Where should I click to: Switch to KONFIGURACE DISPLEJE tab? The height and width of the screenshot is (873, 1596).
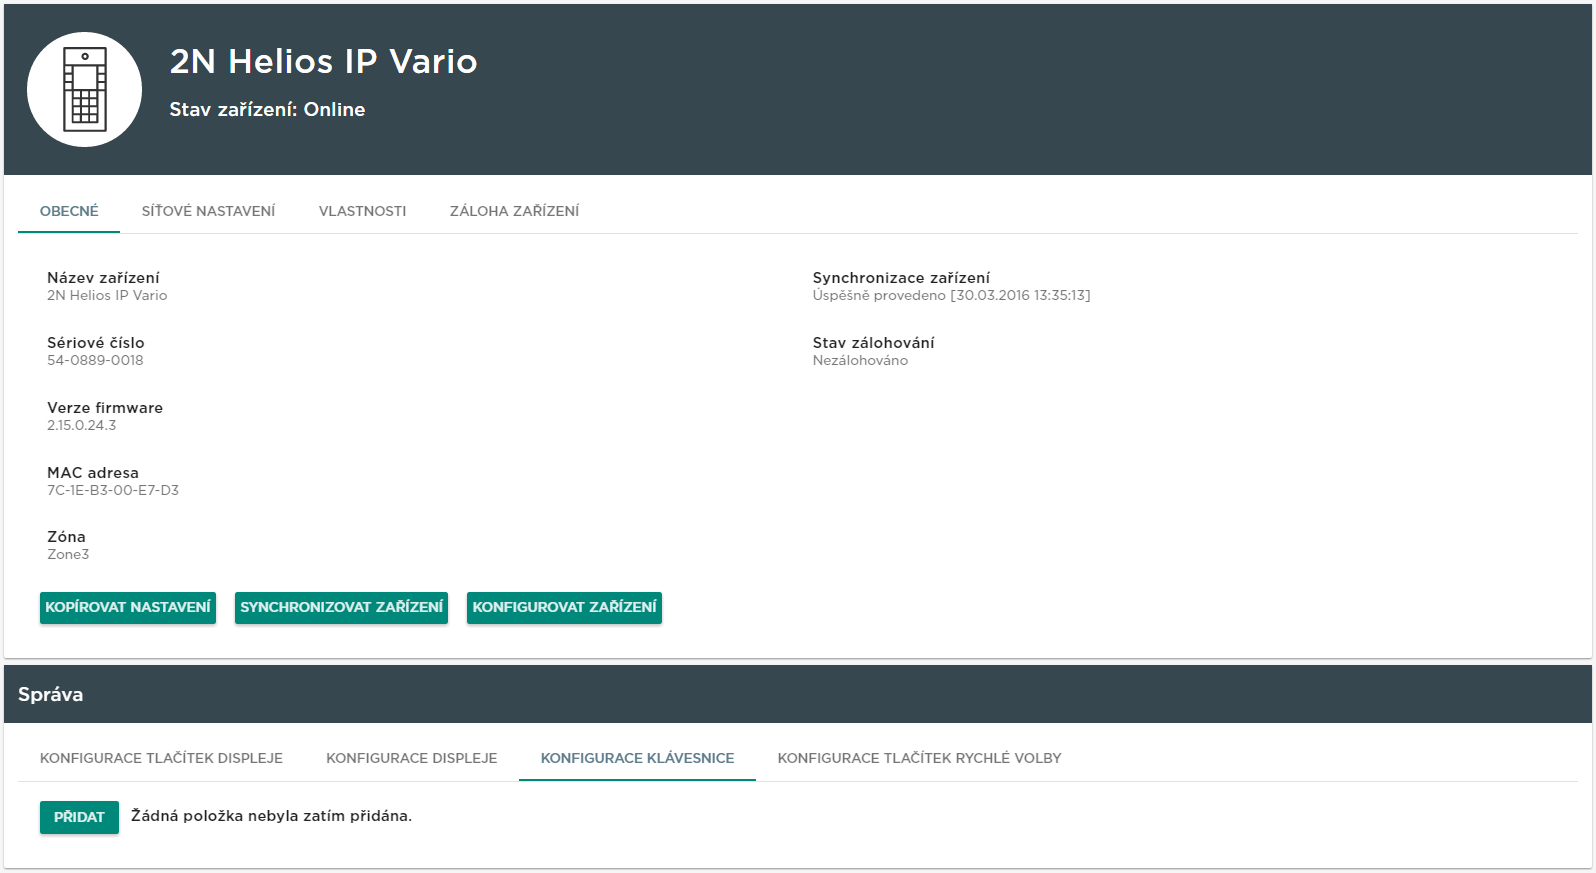412,758
